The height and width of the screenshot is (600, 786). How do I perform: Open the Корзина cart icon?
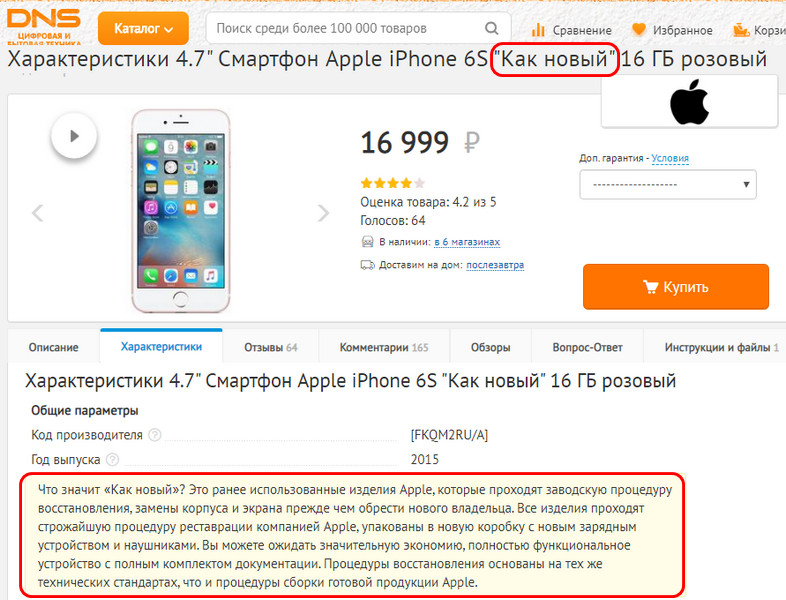[x=741, y=30]
